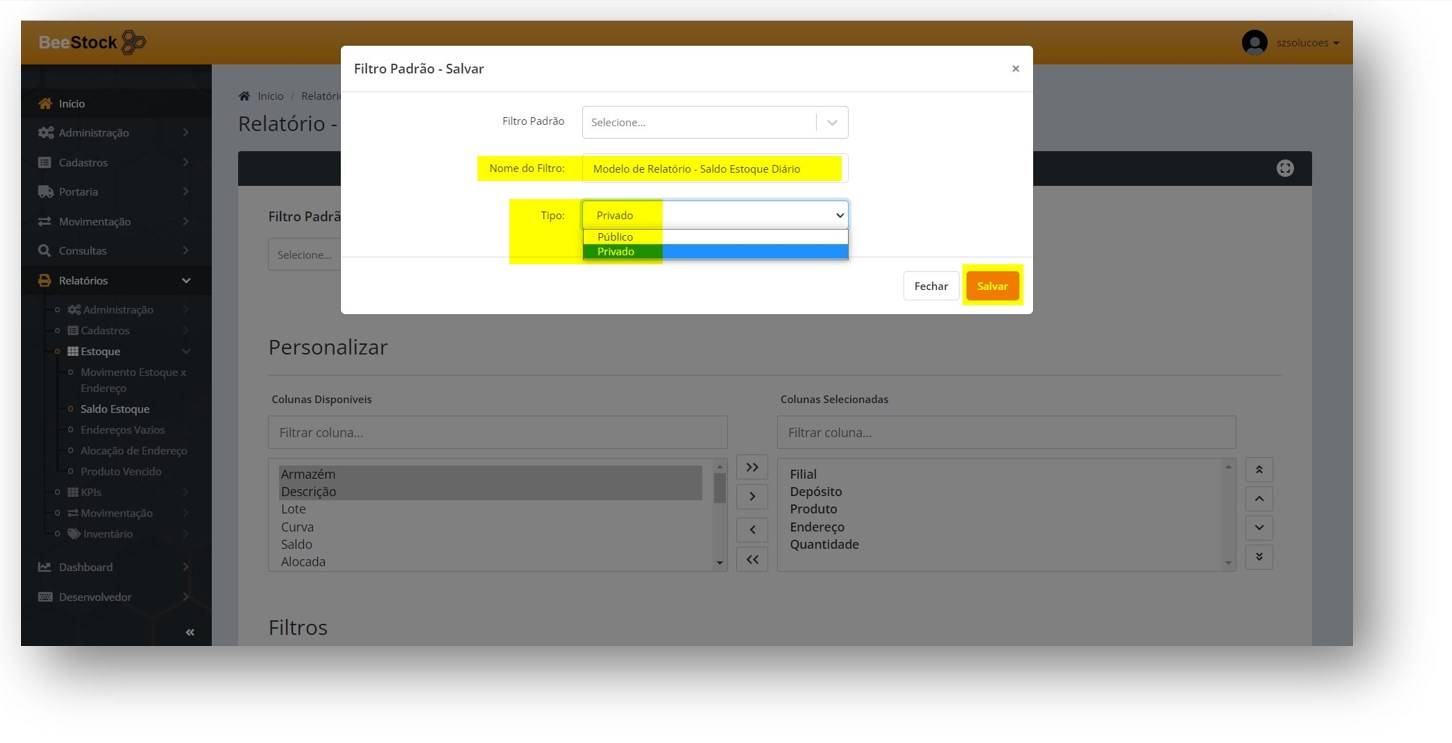Move selected column one position down
Screen dimensions: 1452x743
click(x=1259, y=528)
